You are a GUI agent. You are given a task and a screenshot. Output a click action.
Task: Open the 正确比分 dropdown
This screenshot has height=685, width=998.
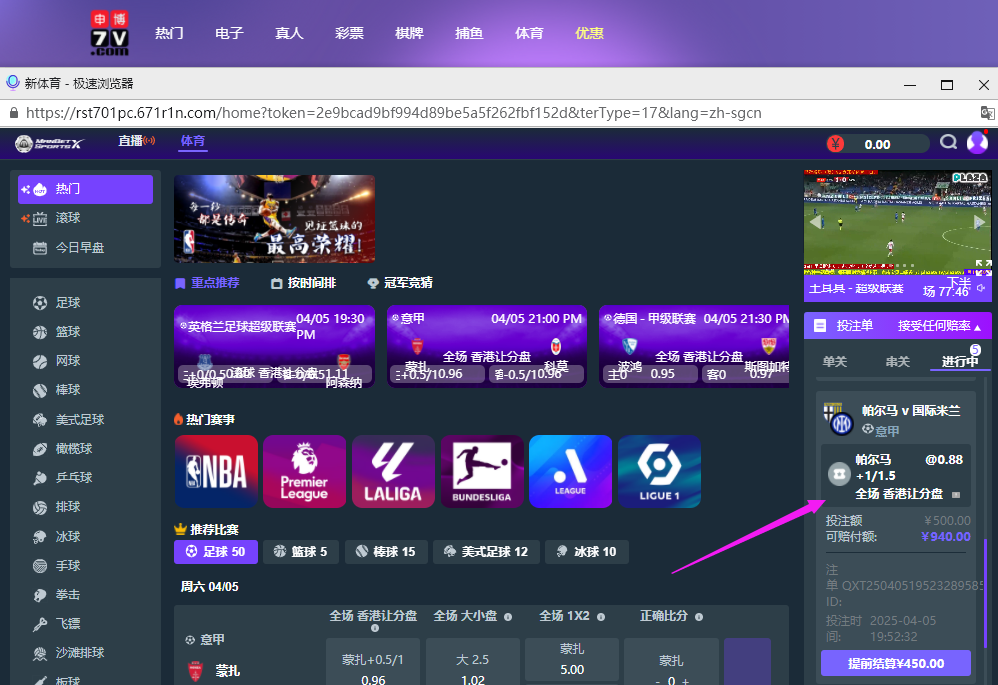click(x=666, y=616)
